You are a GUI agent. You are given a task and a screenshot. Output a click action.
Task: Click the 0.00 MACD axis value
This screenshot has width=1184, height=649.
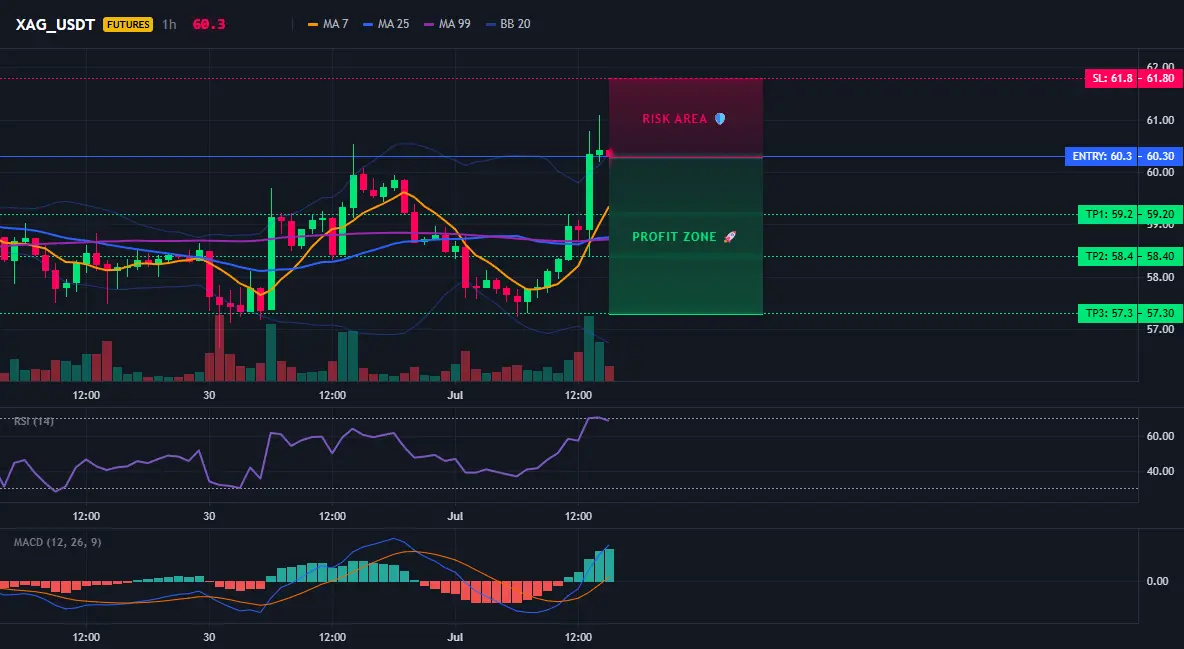click(x=1158, y=581)
